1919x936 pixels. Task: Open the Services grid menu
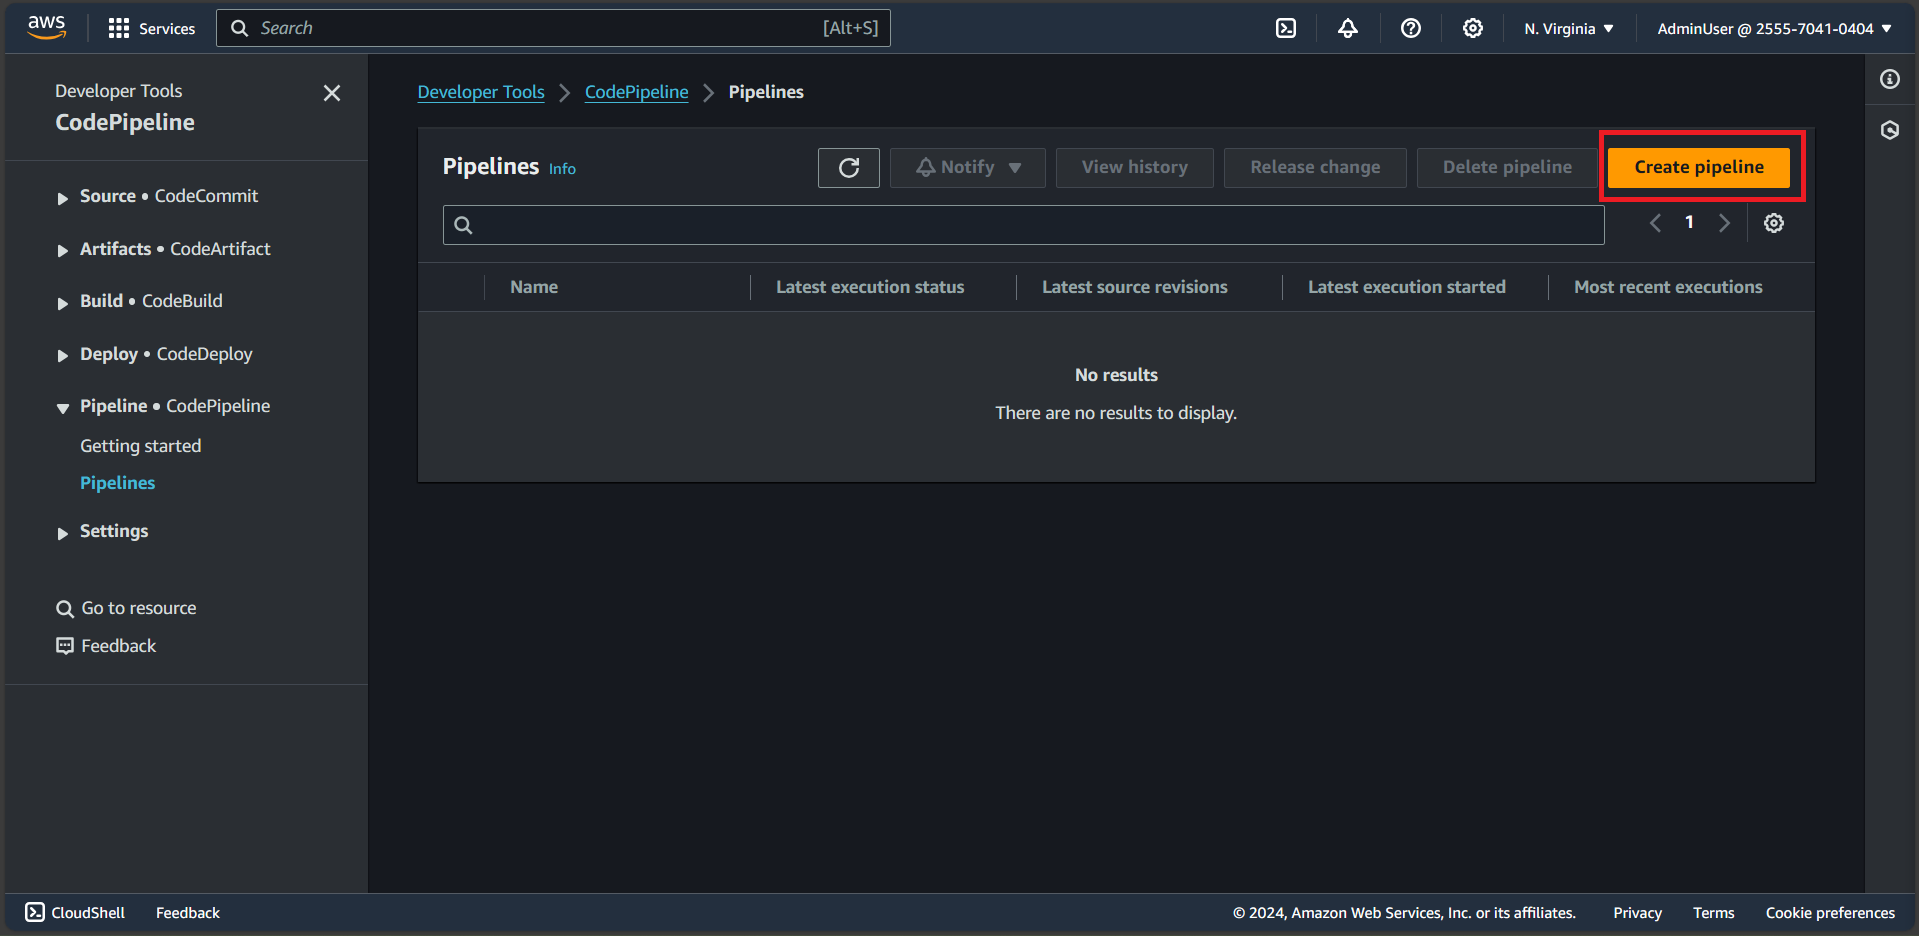tap(152, 28)
